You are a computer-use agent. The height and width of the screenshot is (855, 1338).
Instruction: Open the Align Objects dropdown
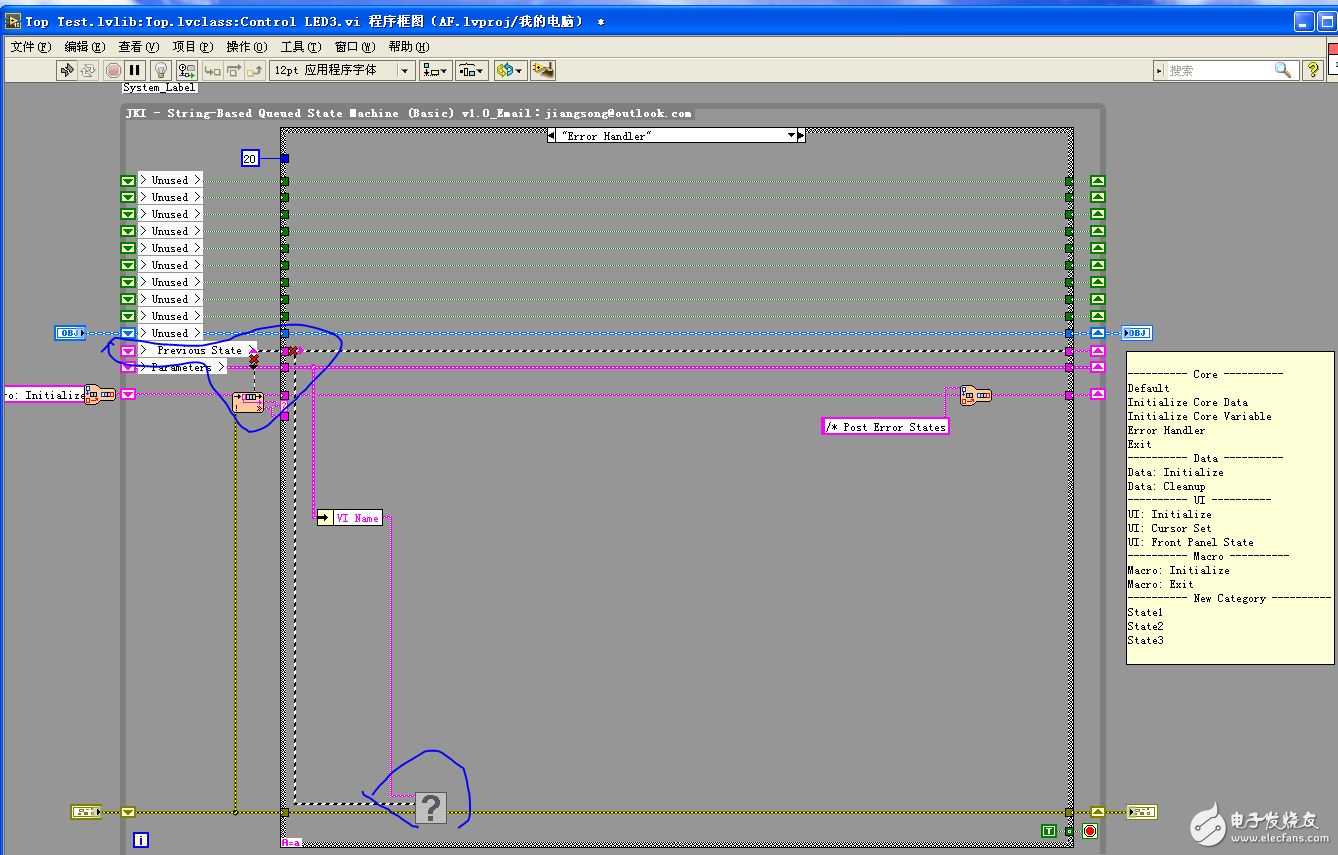tap(435, 70)
